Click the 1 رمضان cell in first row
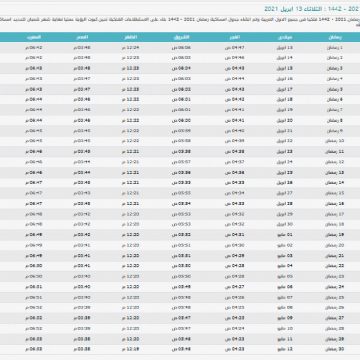Screen dimensions: 360x360 (x=334, y=48)
